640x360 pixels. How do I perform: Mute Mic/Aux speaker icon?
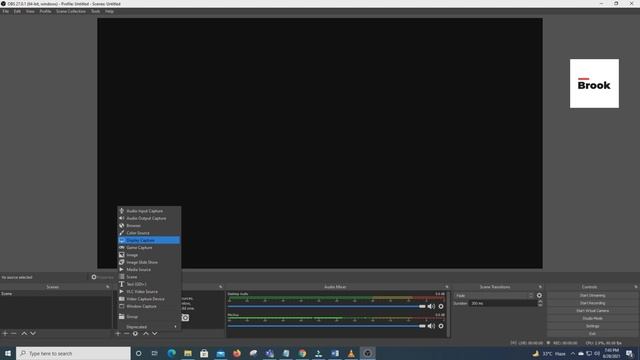coord(431,326)
